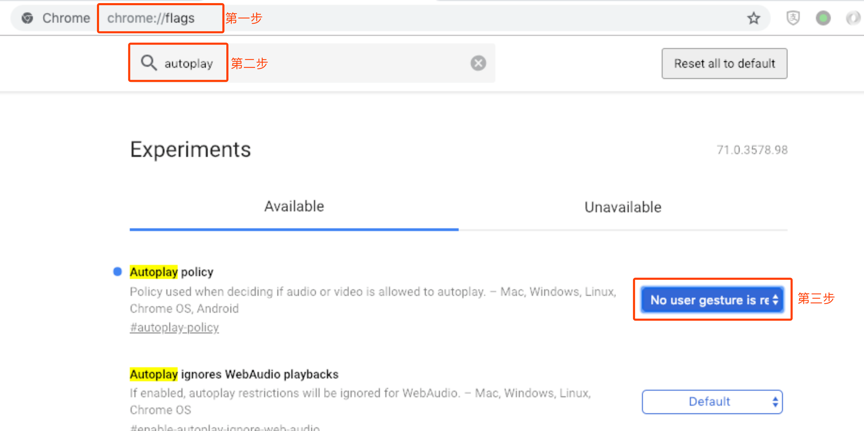
Task: Open the #autoplay-policy anchor link
Action: point(174,327)
